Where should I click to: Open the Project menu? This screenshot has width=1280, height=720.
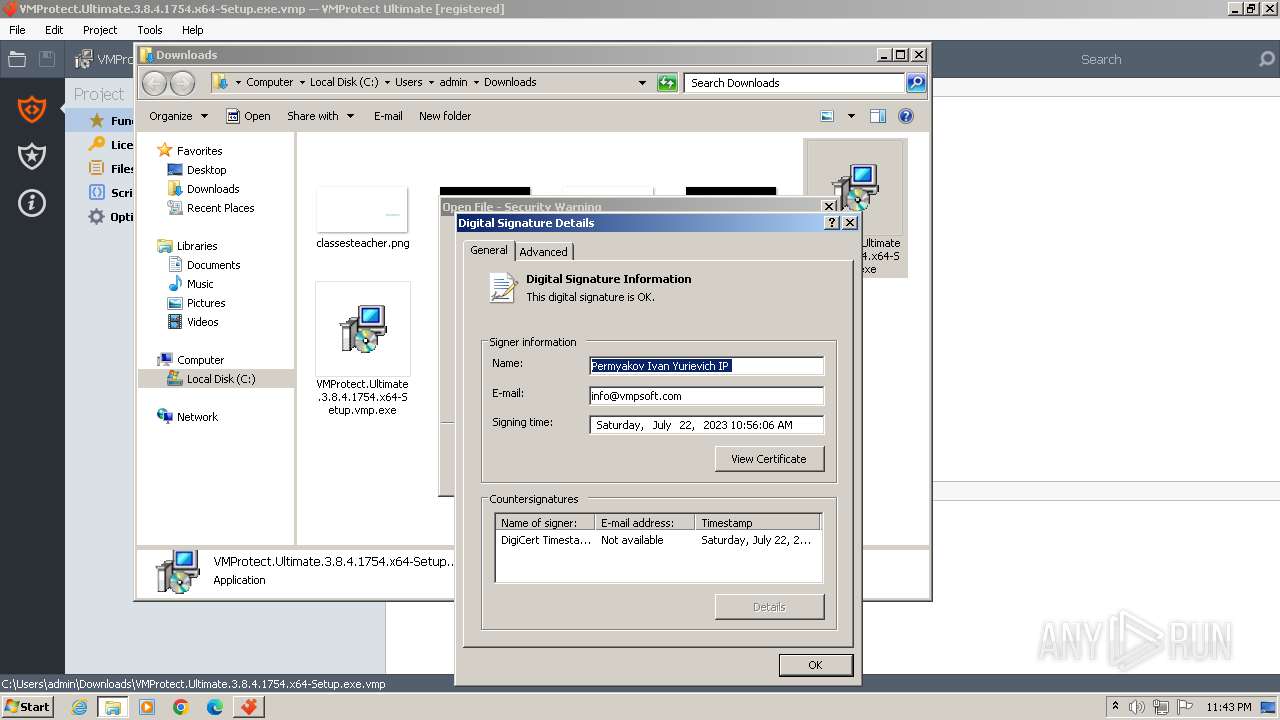100,30
